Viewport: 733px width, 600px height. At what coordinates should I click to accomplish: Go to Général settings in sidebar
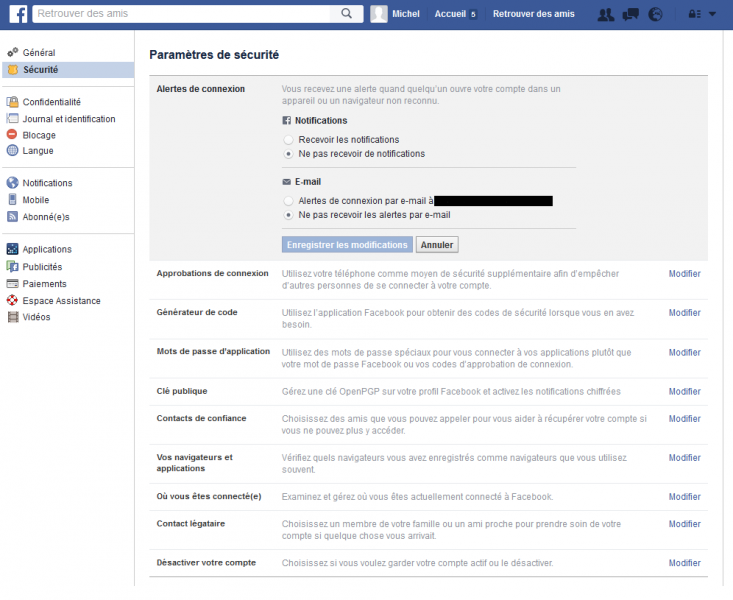[x=38, y=52]
